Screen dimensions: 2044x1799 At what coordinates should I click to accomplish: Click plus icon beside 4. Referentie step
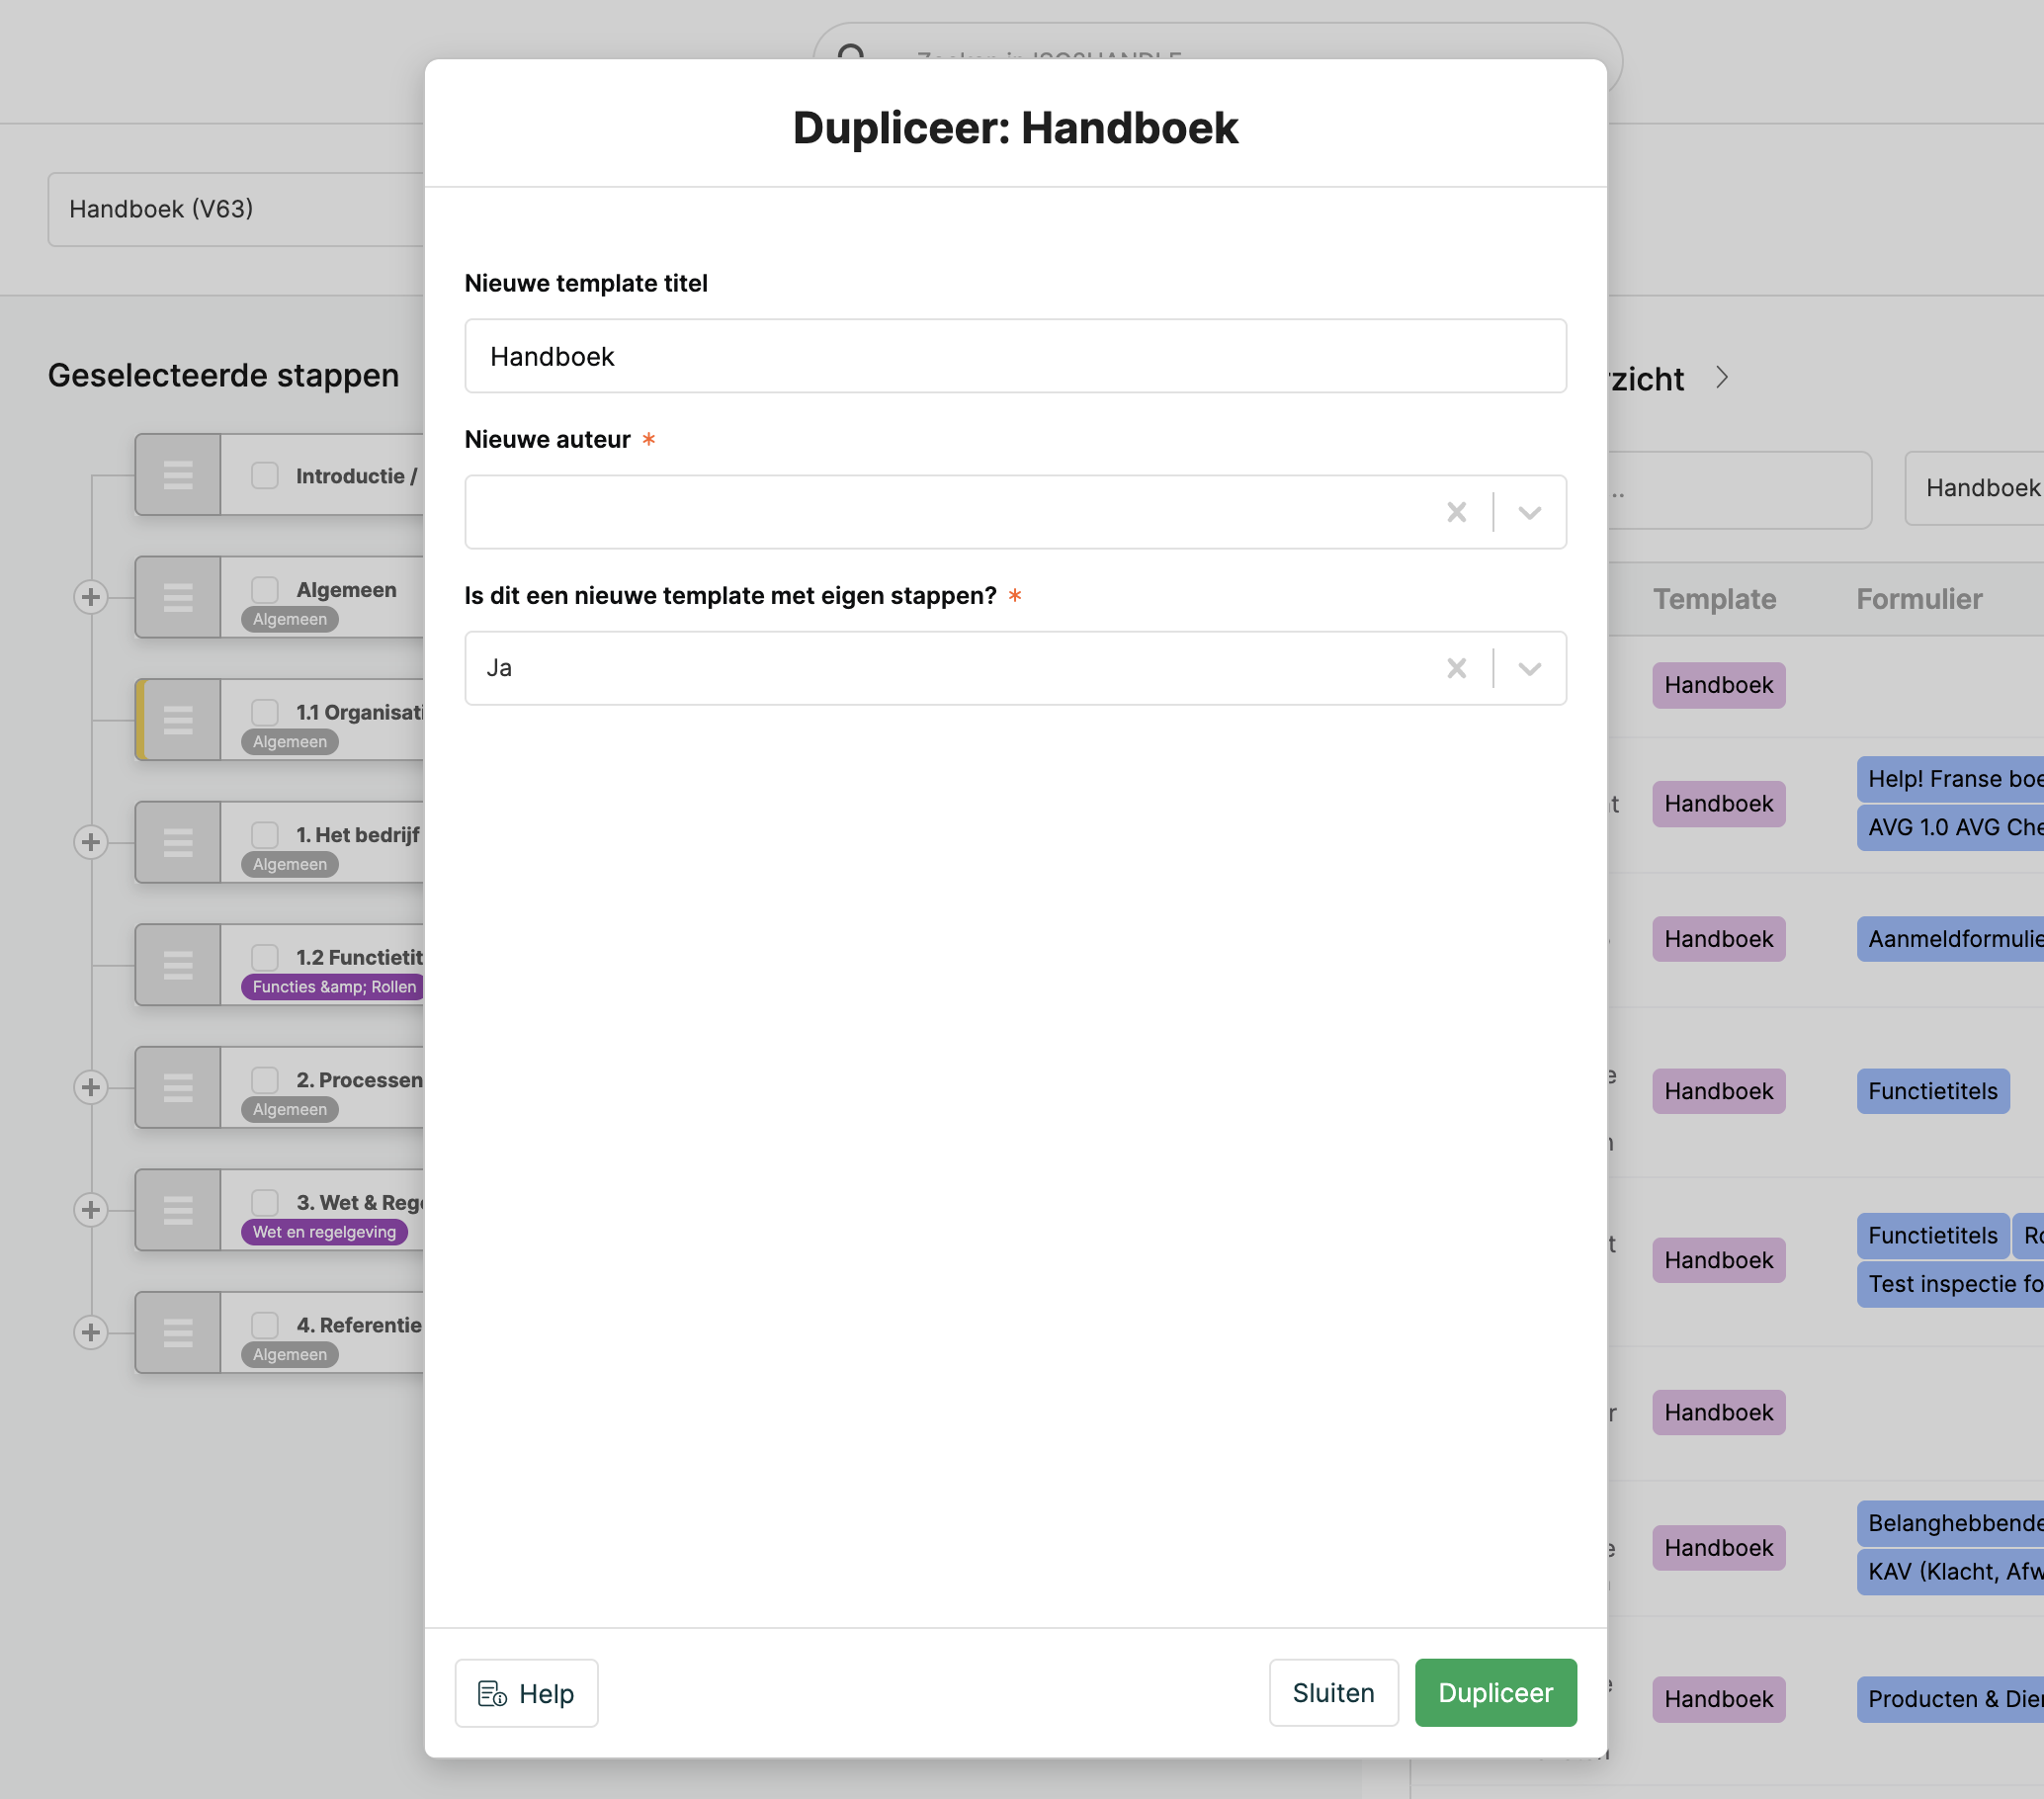click(91, 1332)
